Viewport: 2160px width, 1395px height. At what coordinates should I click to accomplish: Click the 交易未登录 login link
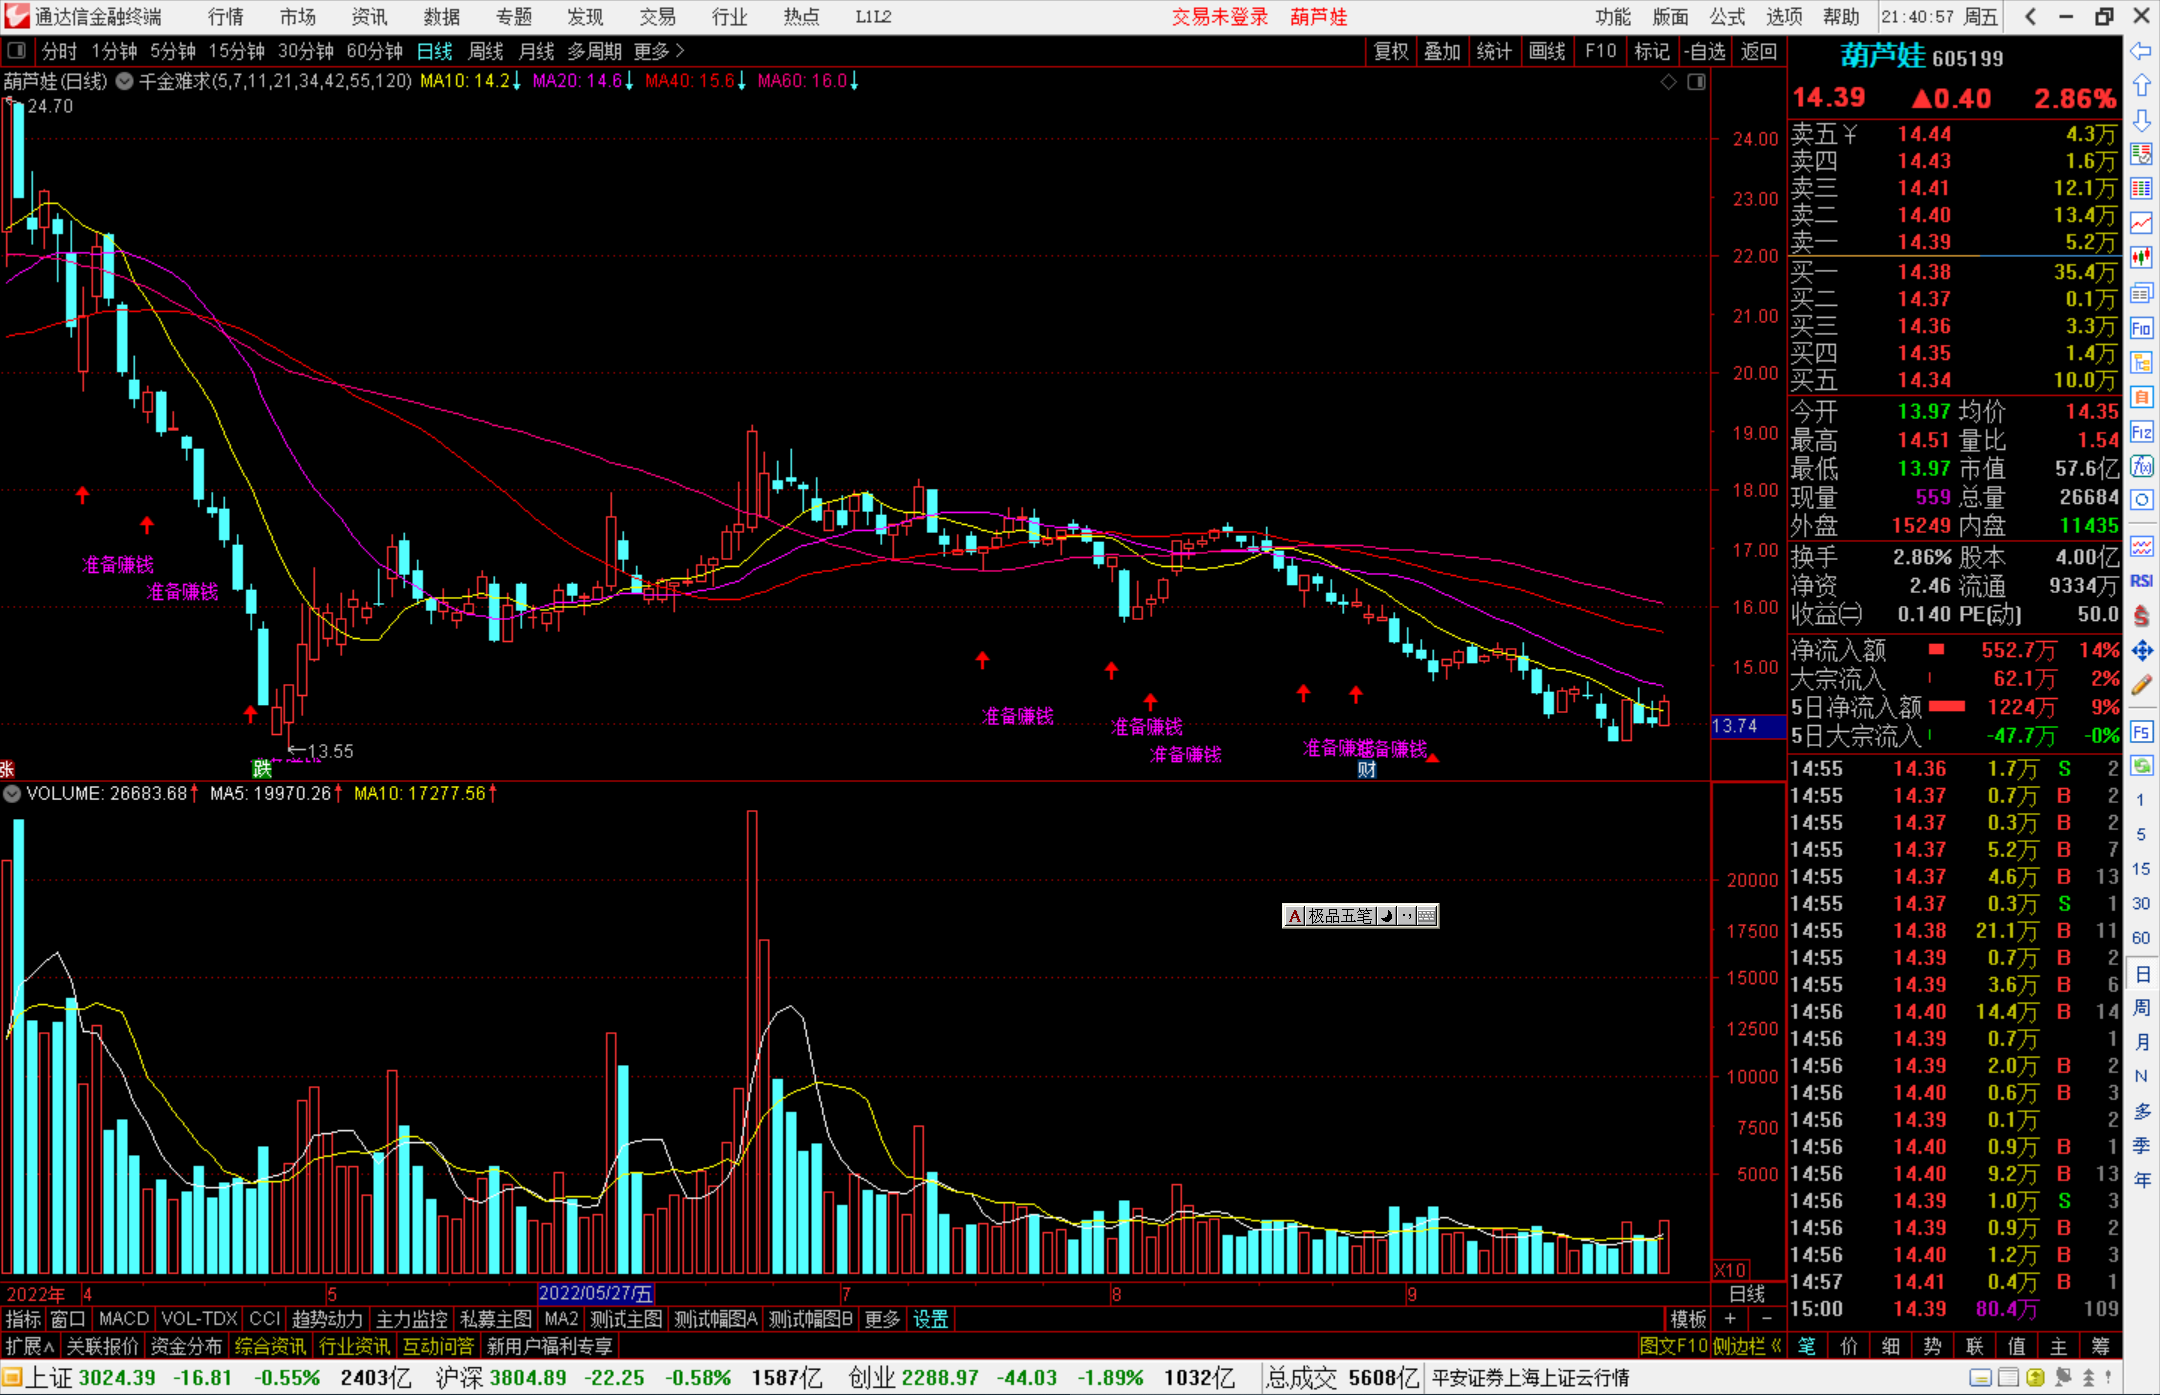[x=1220, y=16]
